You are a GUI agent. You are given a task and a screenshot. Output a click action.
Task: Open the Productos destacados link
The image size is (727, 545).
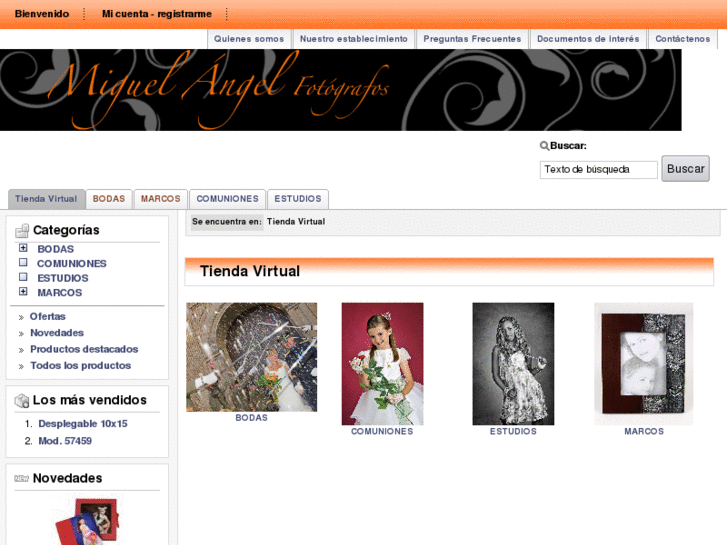pos(84,349)
